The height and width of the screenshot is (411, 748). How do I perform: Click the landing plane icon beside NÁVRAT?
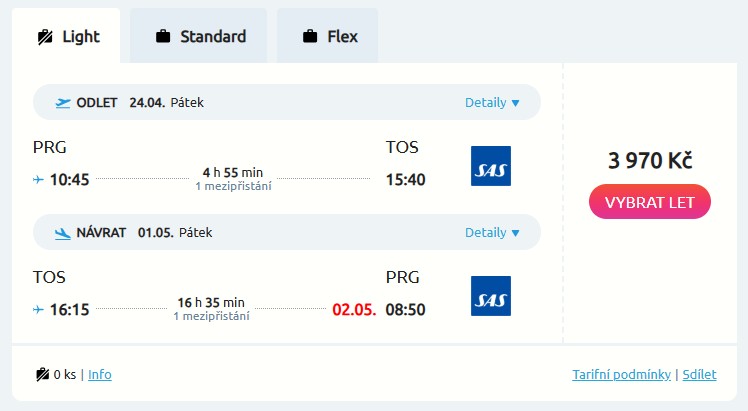tap(64, 232)
